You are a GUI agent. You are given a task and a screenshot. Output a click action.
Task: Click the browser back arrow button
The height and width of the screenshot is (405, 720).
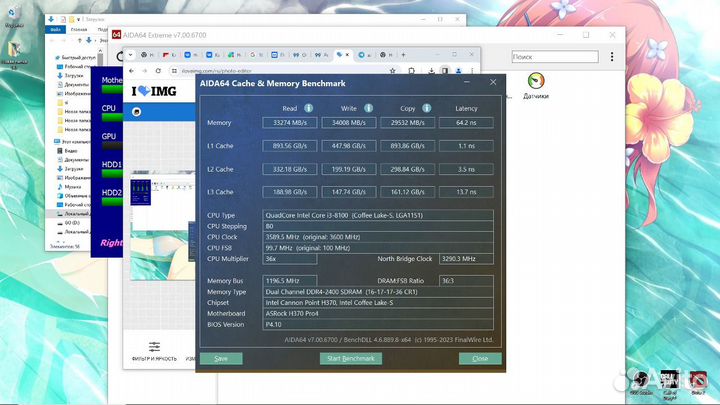pyautogui.click(x=132, y=71)
